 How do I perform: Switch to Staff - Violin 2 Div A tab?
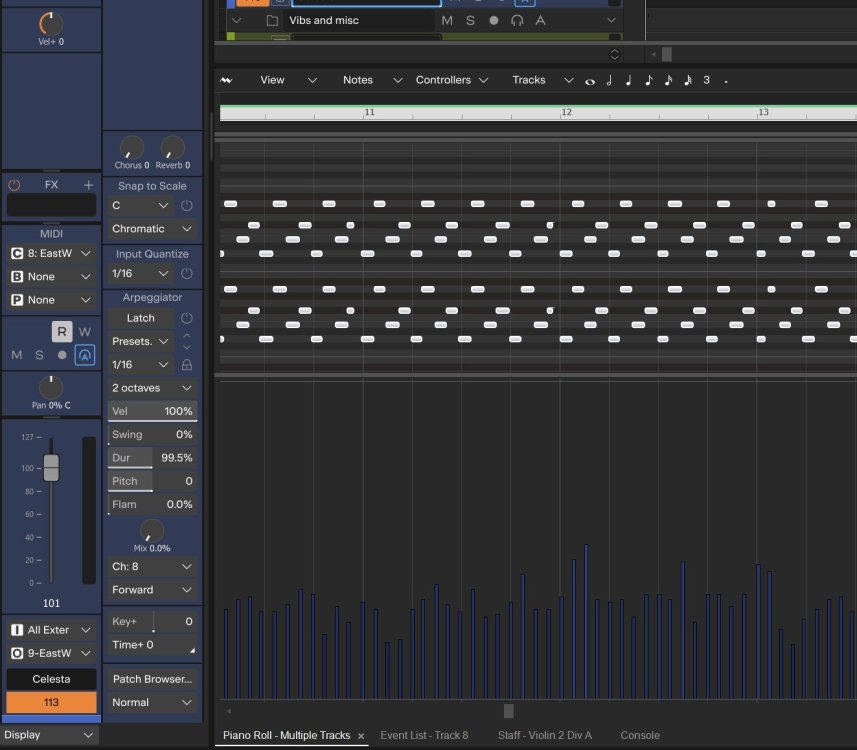point(544,736)
